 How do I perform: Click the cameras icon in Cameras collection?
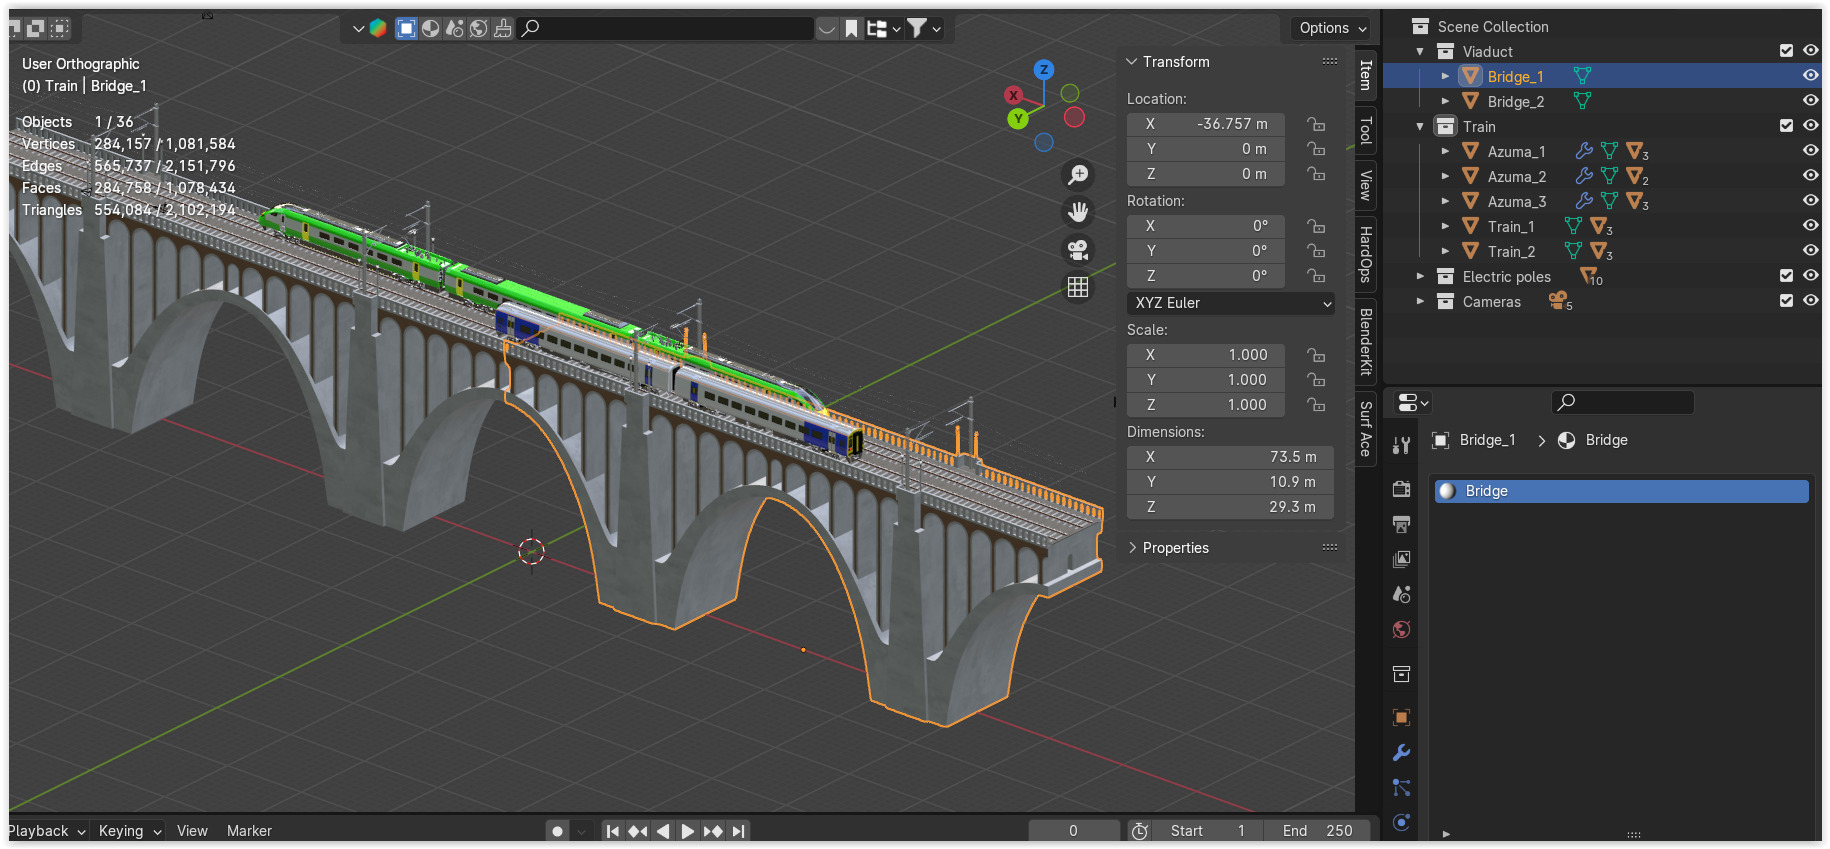pyautogui.click(x=1558, y=299)
